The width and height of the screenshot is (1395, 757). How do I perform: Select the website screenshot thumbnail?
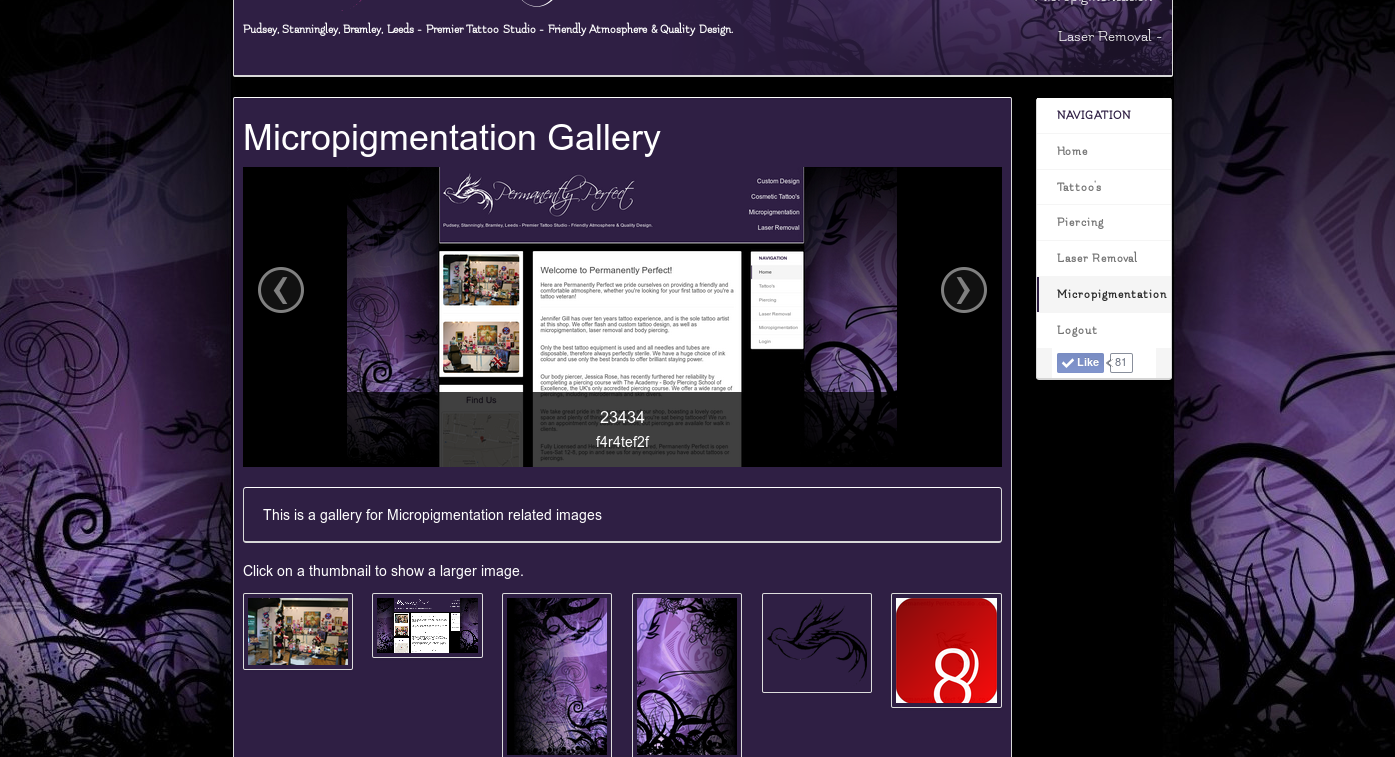(427, 625)
